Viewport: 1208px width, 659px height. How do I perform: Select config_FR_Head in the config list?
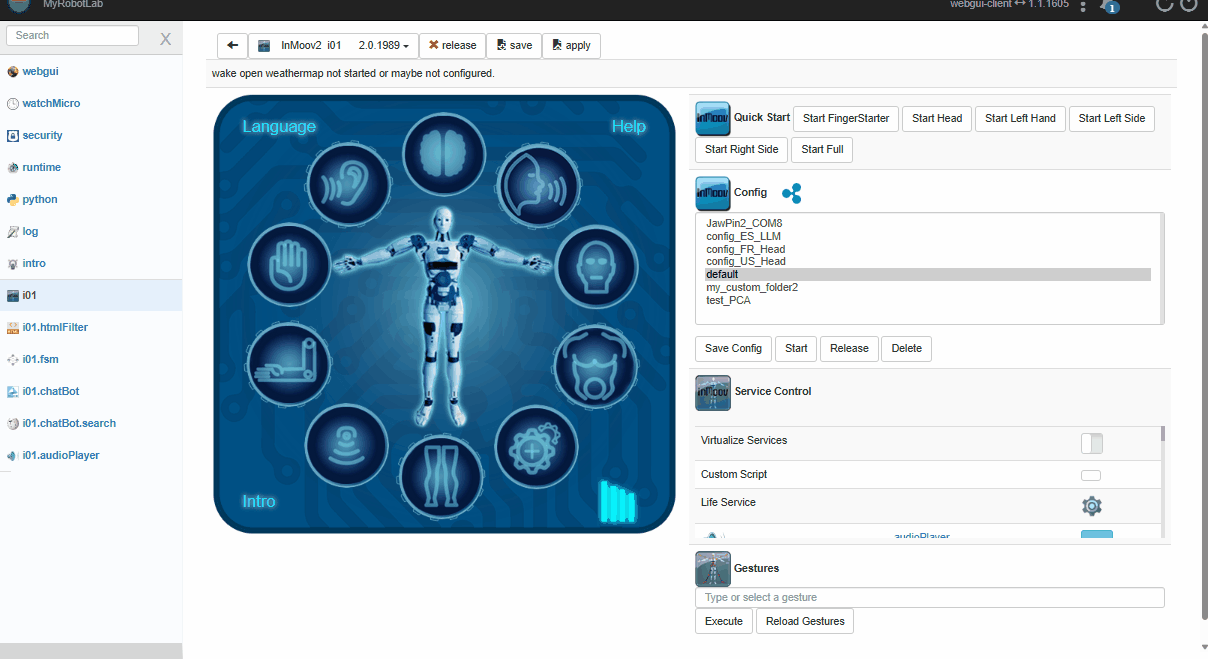click(x=745, y=249)
